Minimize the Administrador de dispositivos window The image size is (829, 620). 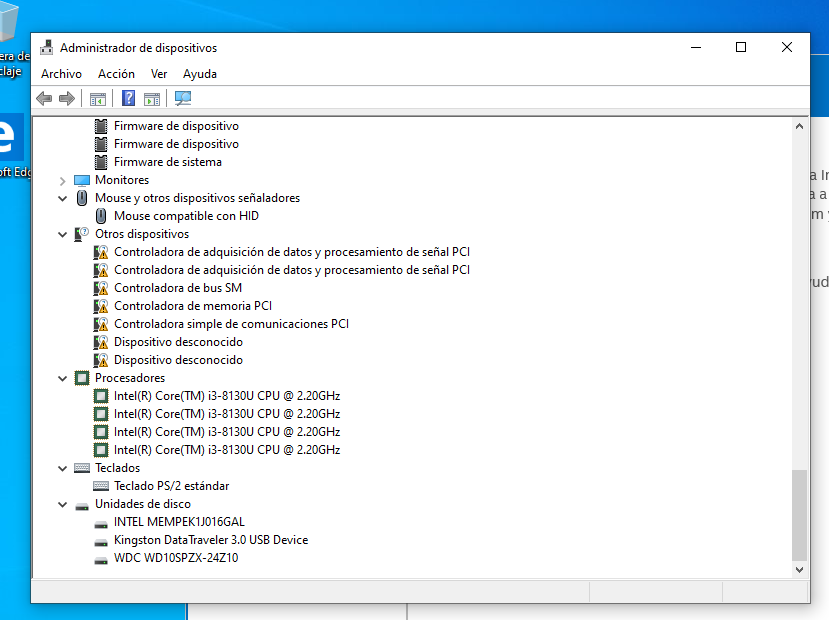click(696, 48)
